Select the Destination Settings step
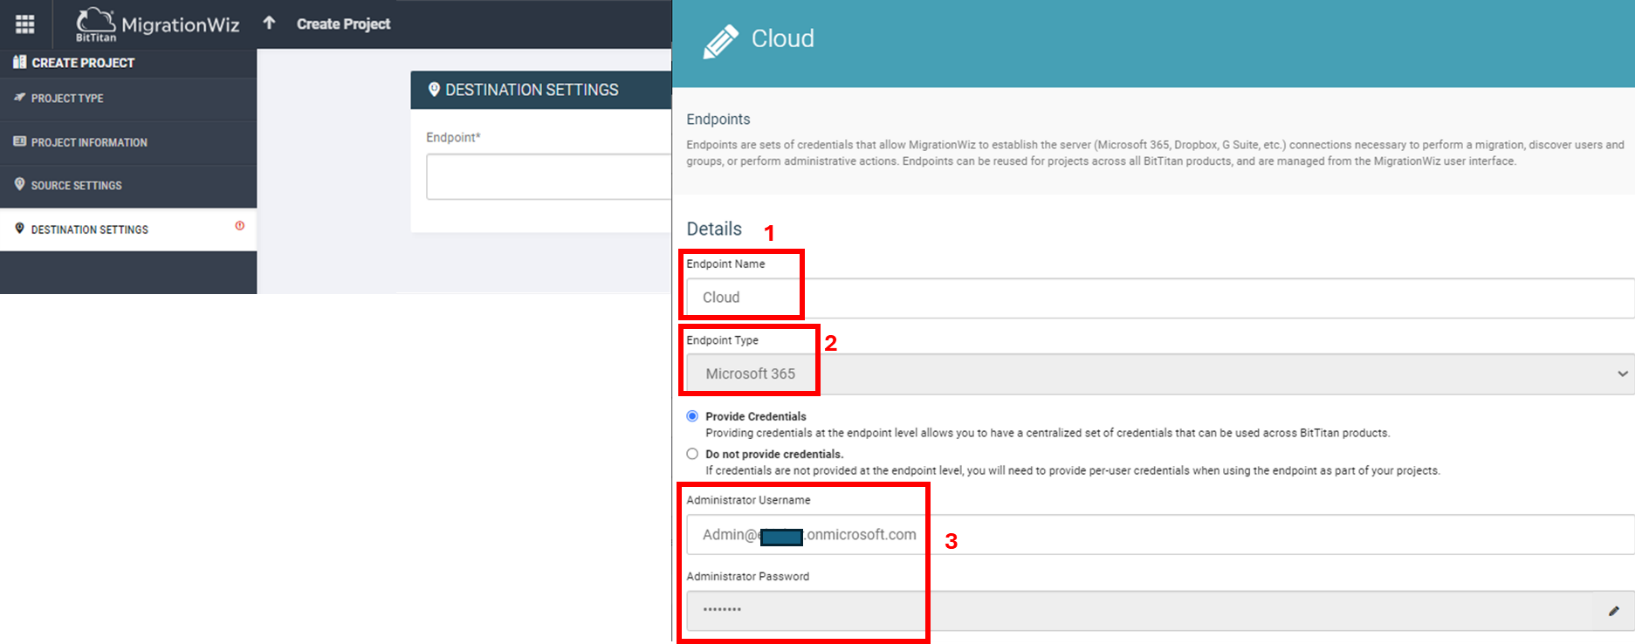Viewport: 1635px width, 644px height. [128, 229]
